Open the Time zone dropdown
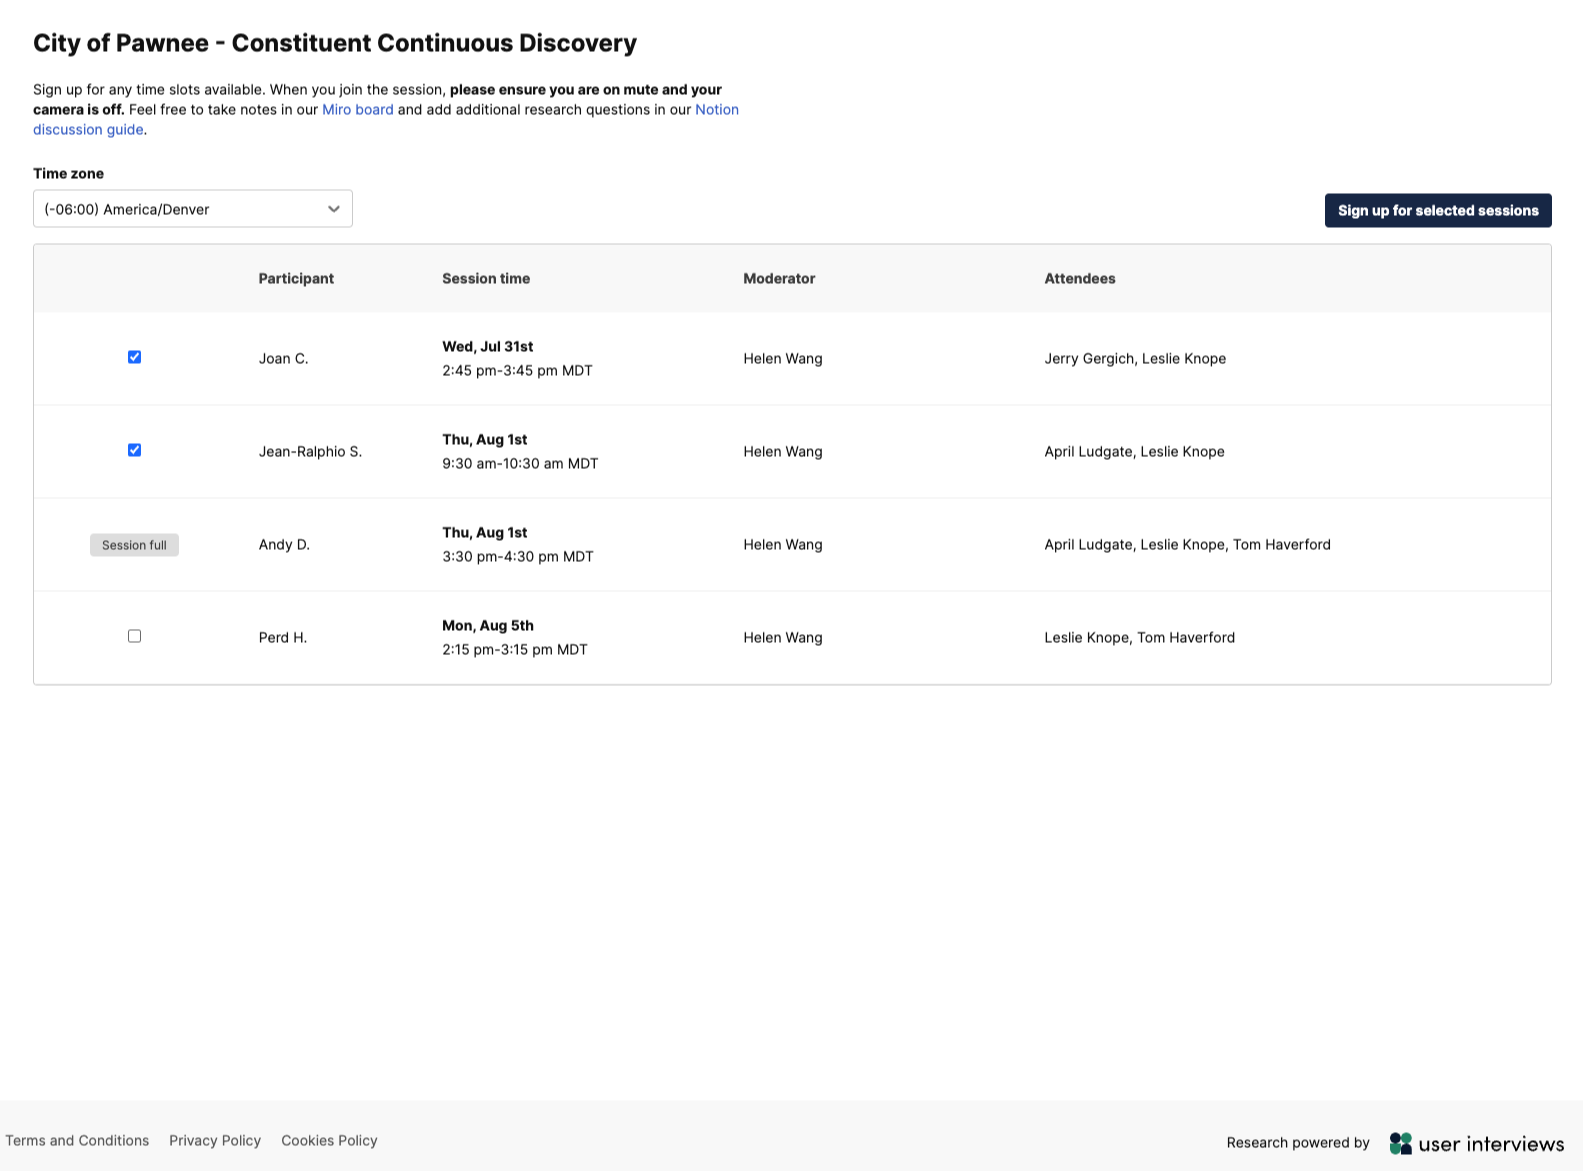 [x=193, y=209]
